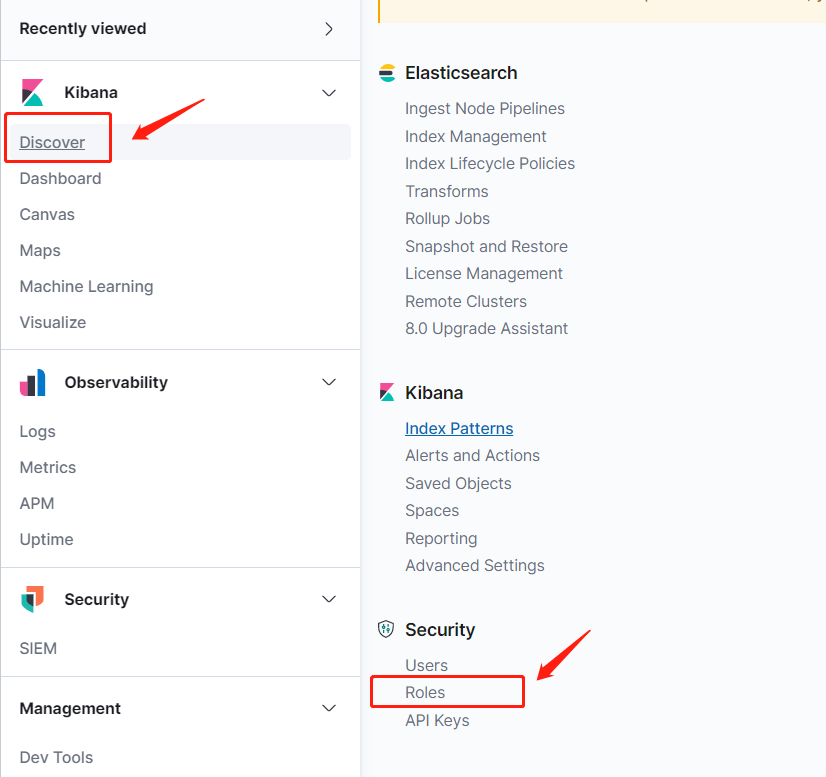
Task: Open APM under Observability
Action: (x=37, y=504)
